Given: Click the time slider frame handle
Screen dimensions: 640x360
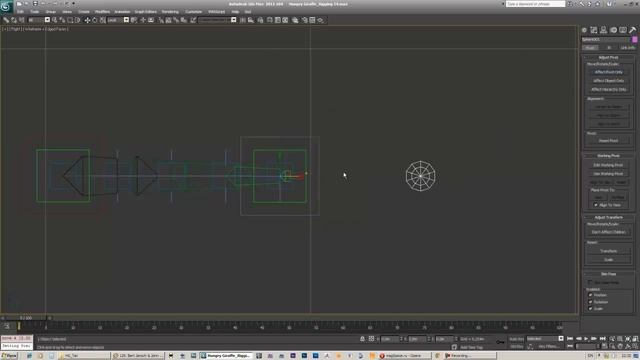Looking at the screenshot, I should pyautogui.click(x=25, y=318).
